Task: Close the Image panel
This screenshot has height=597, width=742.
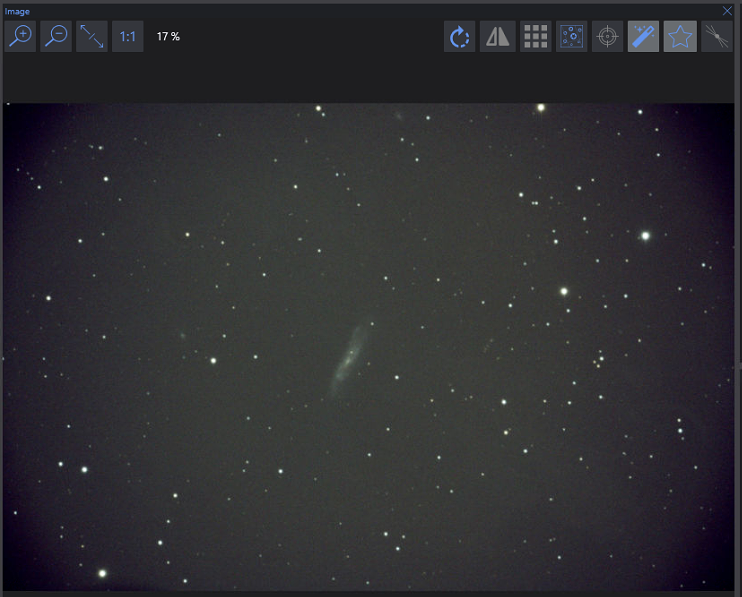Action: [727, 11]
